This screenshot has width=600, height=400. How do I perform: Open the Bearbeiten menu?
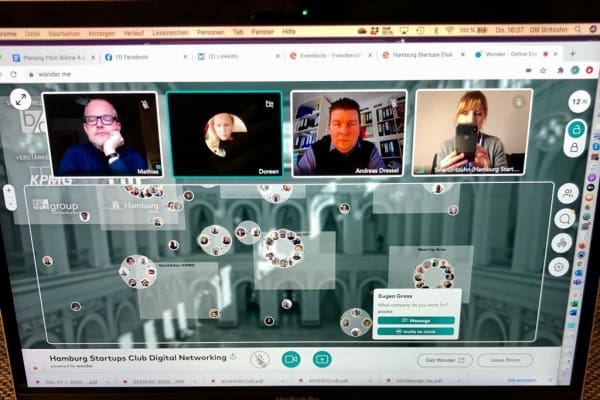tap(64, 34)
